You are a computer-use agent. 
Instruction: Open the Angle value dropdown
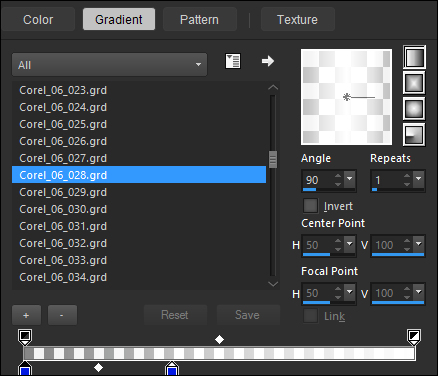click(x=349, y=179)
